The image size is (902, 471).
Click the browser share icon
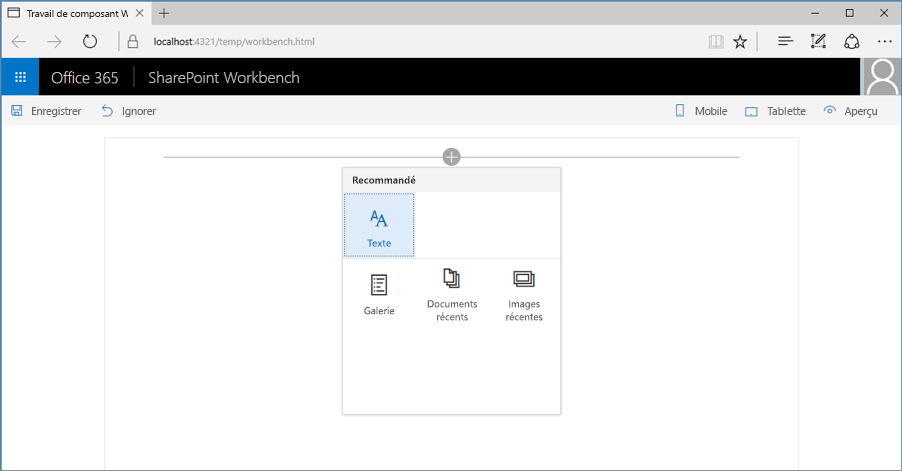coord(851,41)
